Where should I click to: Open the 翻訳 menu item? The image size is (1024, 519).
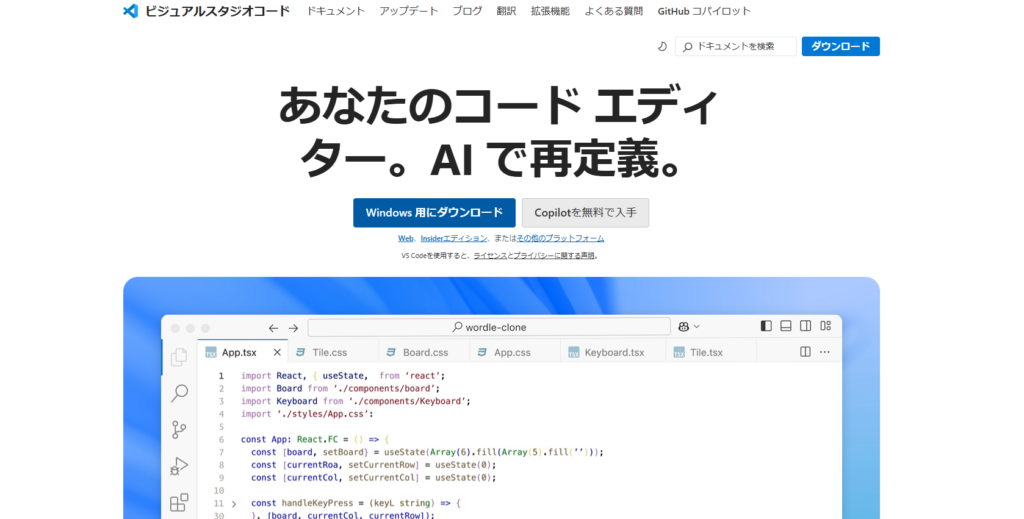click(506, 11)
